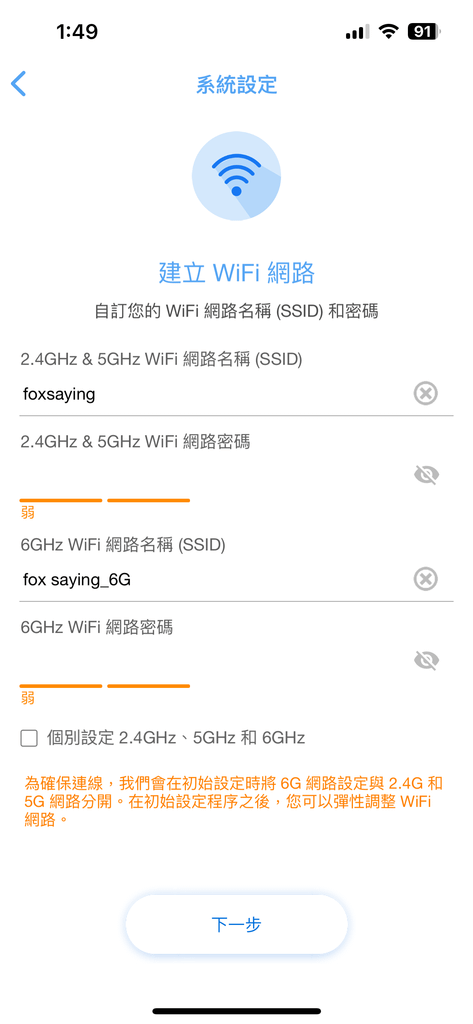Tap the WiFi status icon in status bar

pyautogui.click(x=389, y=31)
